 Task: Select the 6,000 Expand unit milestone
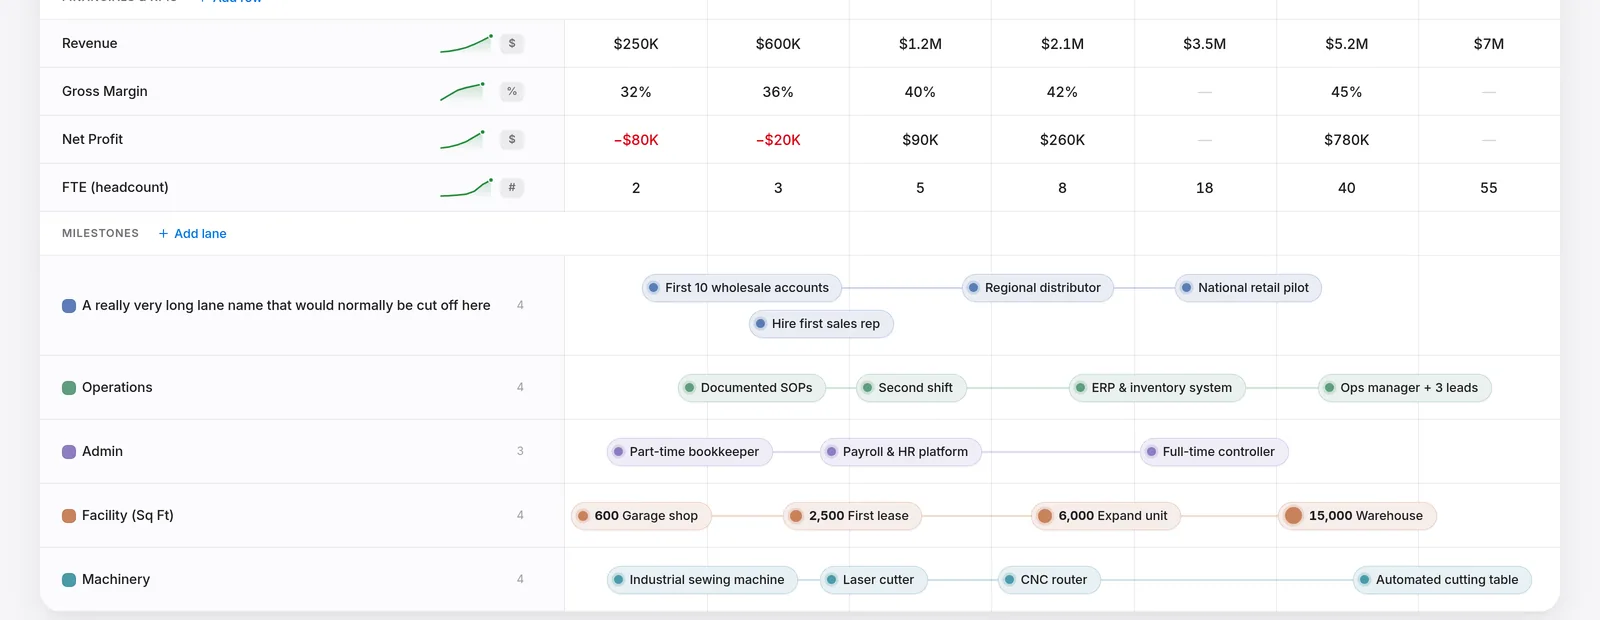point(1106,516)
